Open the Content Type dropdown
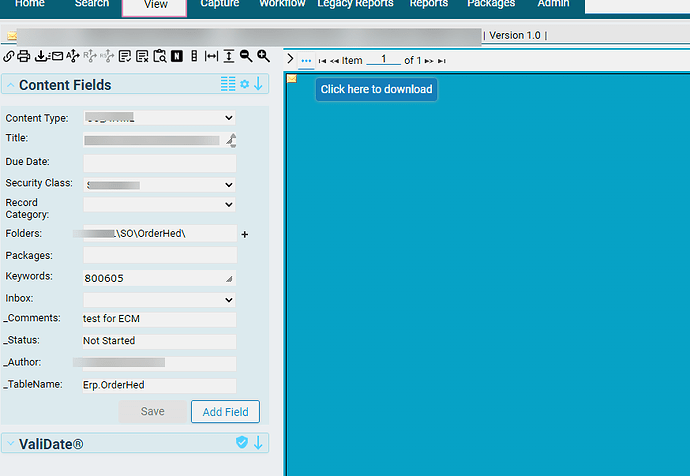Image resolution: width=690 pixels, height=476 pixels. (159, 118)
